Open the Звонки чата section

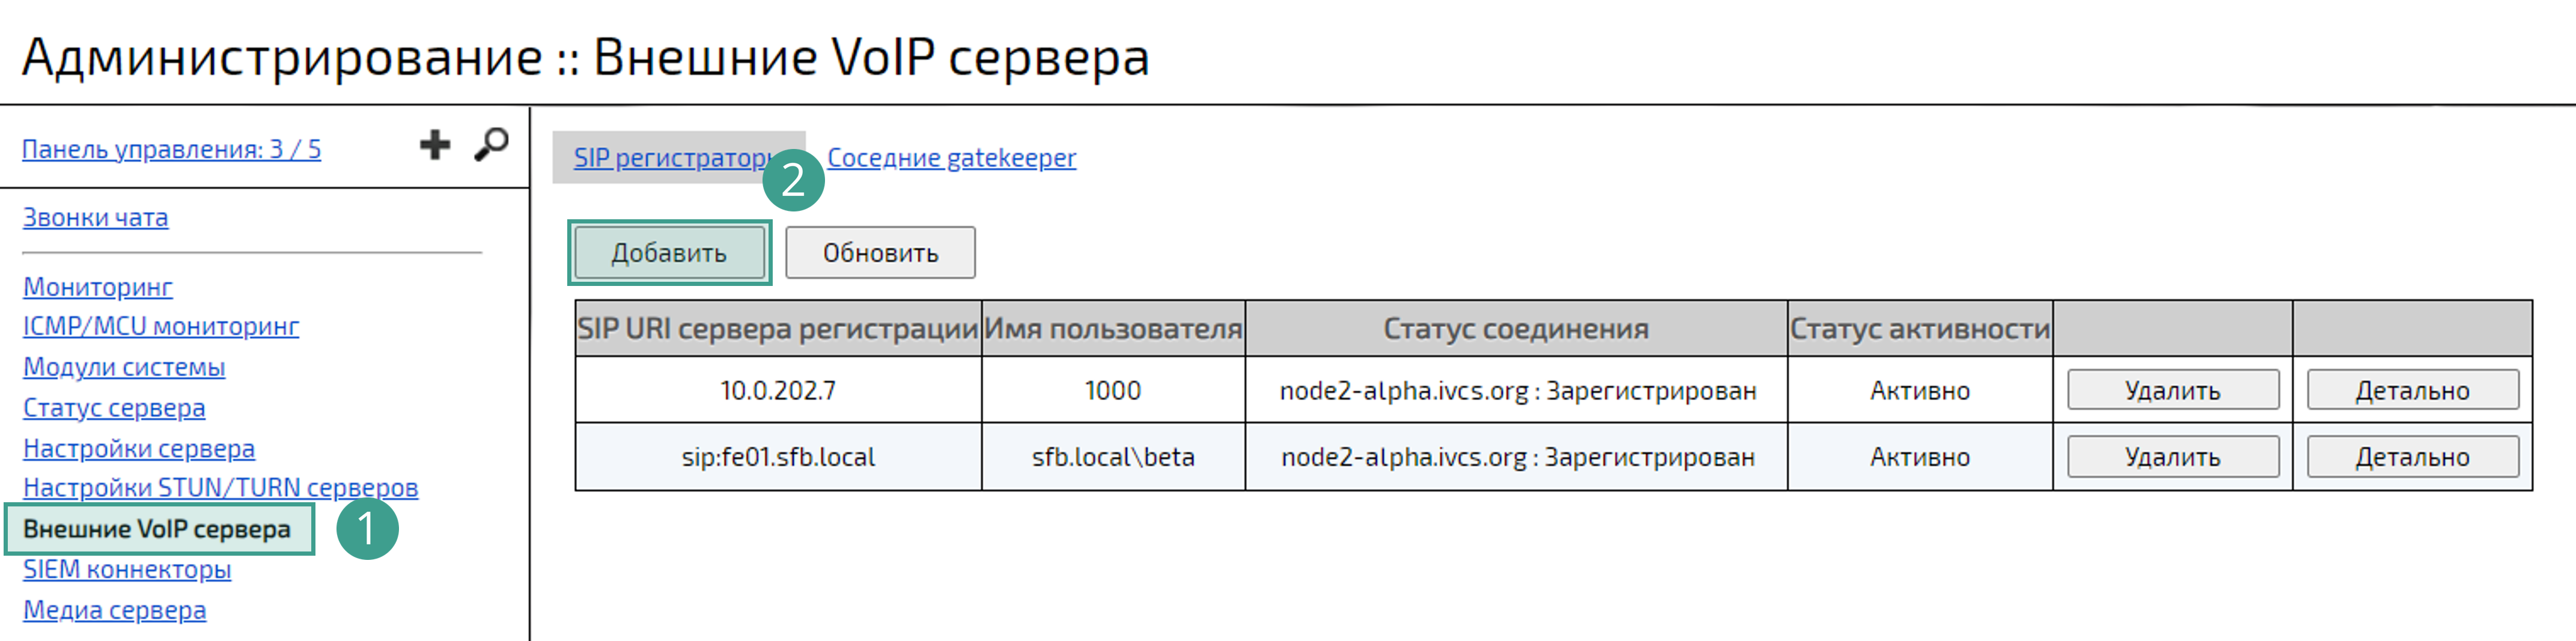(95, 216)
